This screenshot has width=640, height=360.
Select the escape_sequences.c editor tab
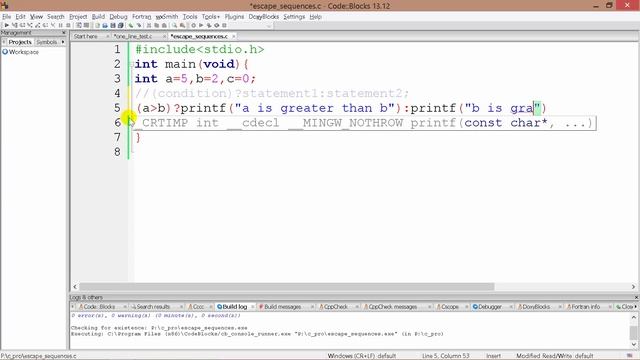199,36
